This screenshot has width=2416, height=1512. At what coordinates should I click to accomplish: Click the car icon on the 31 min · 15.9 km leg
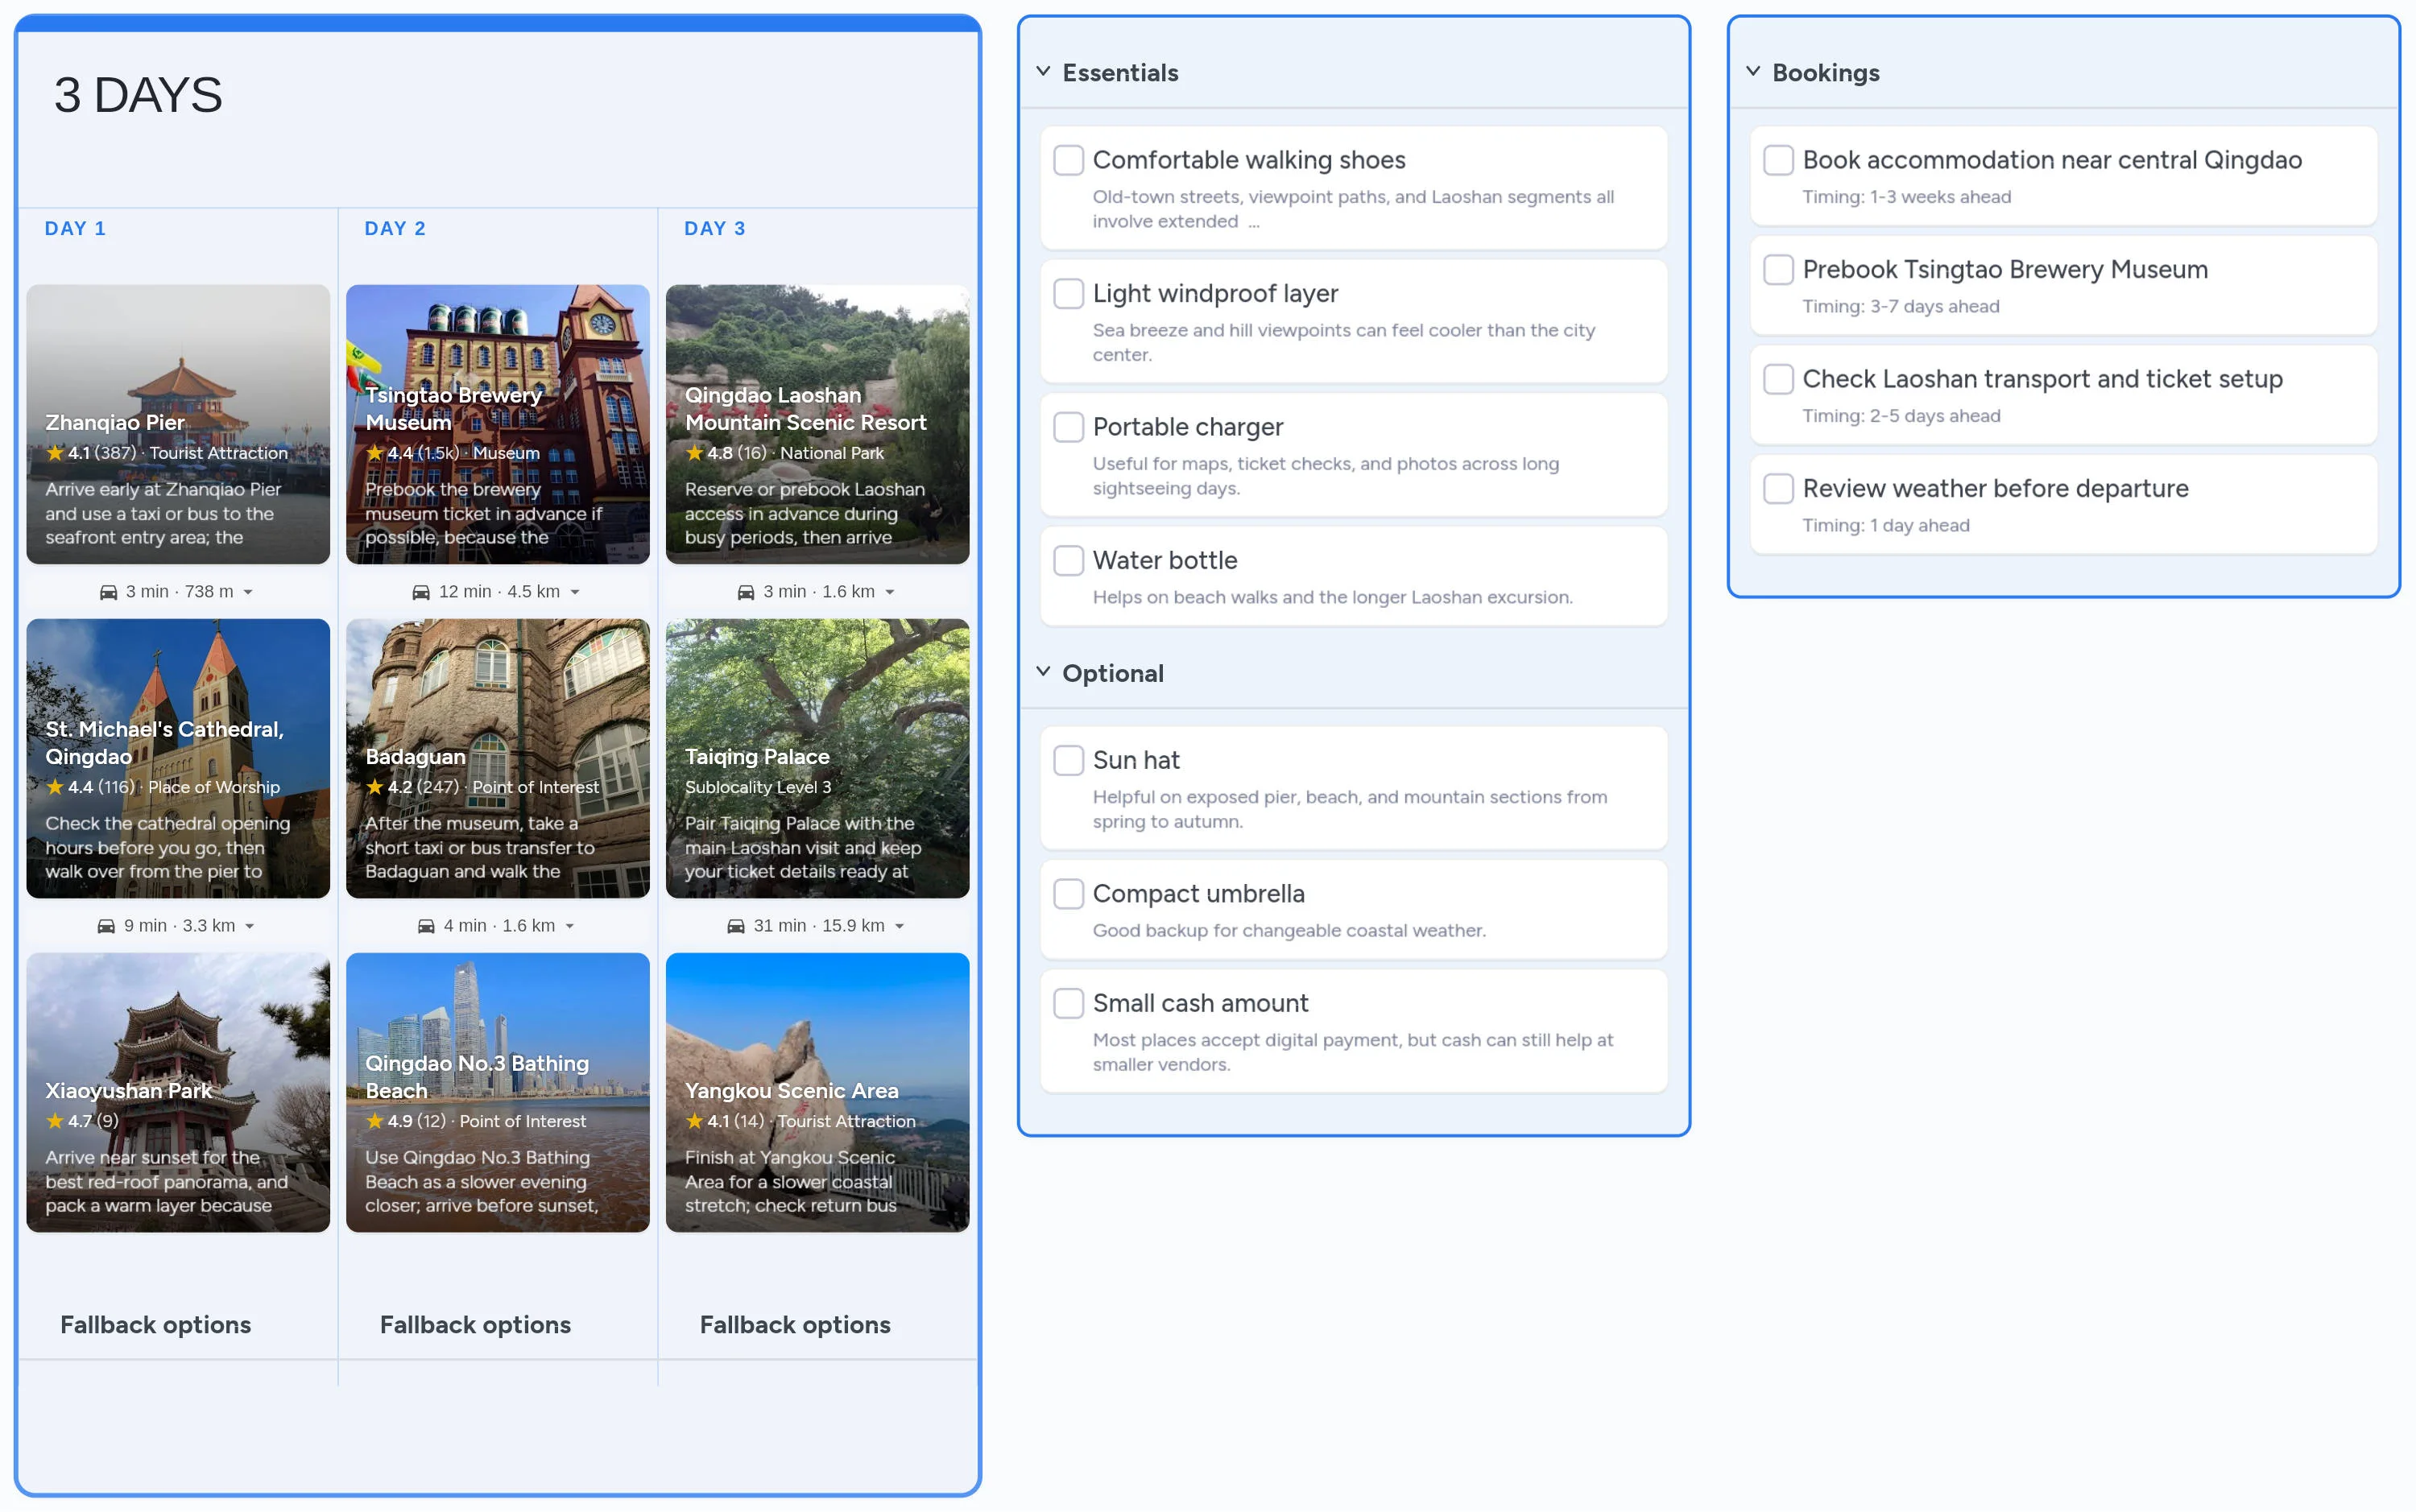(x=735, y=925)
